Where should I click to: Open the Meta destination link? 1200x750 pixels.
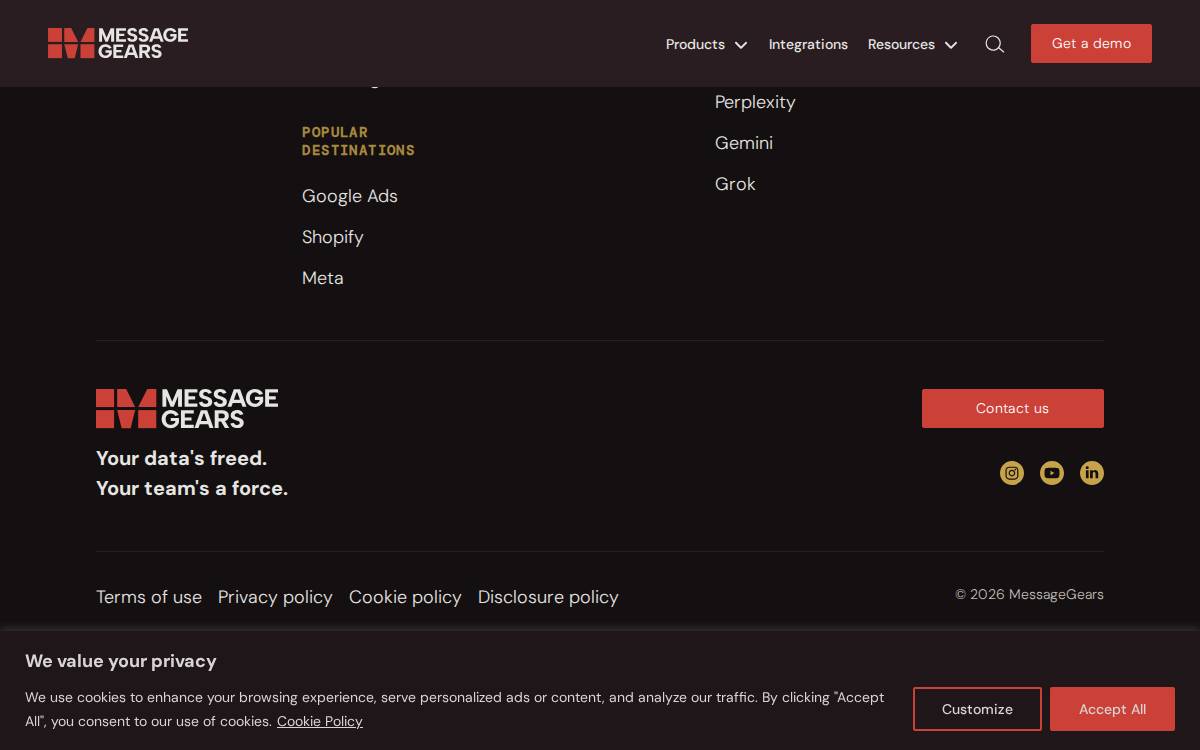pos(323,278)
